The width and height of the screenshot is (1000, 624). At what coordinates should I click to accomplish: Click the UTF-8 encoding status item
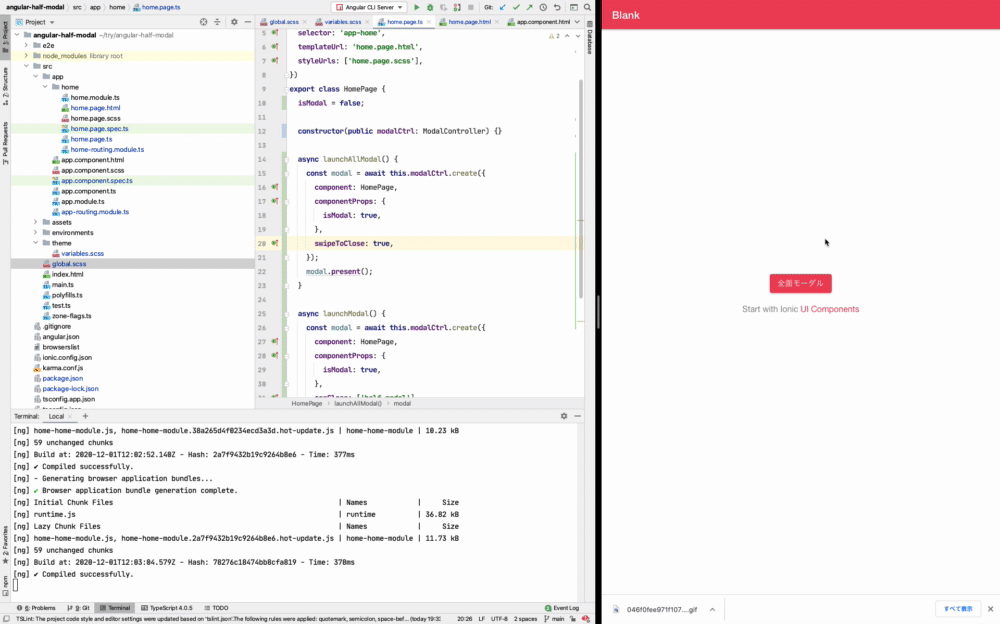point(499,619)
